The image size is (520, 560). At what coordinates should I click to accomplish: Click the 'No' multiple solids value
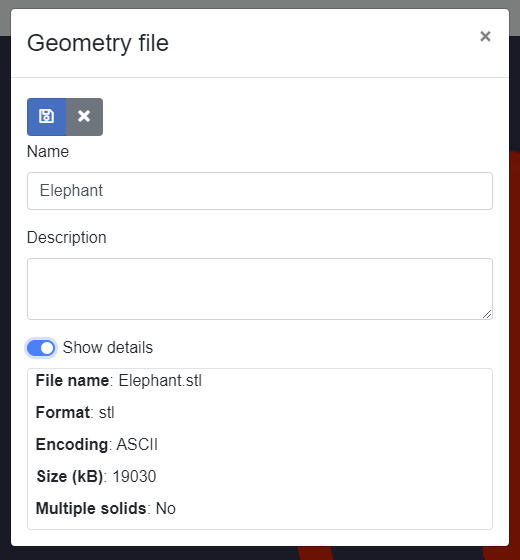[x=166, y=509]
